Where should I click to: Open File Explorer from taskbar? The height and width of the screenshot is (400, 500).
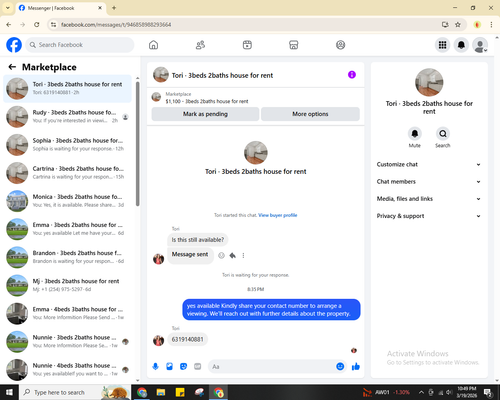[161, 392]
